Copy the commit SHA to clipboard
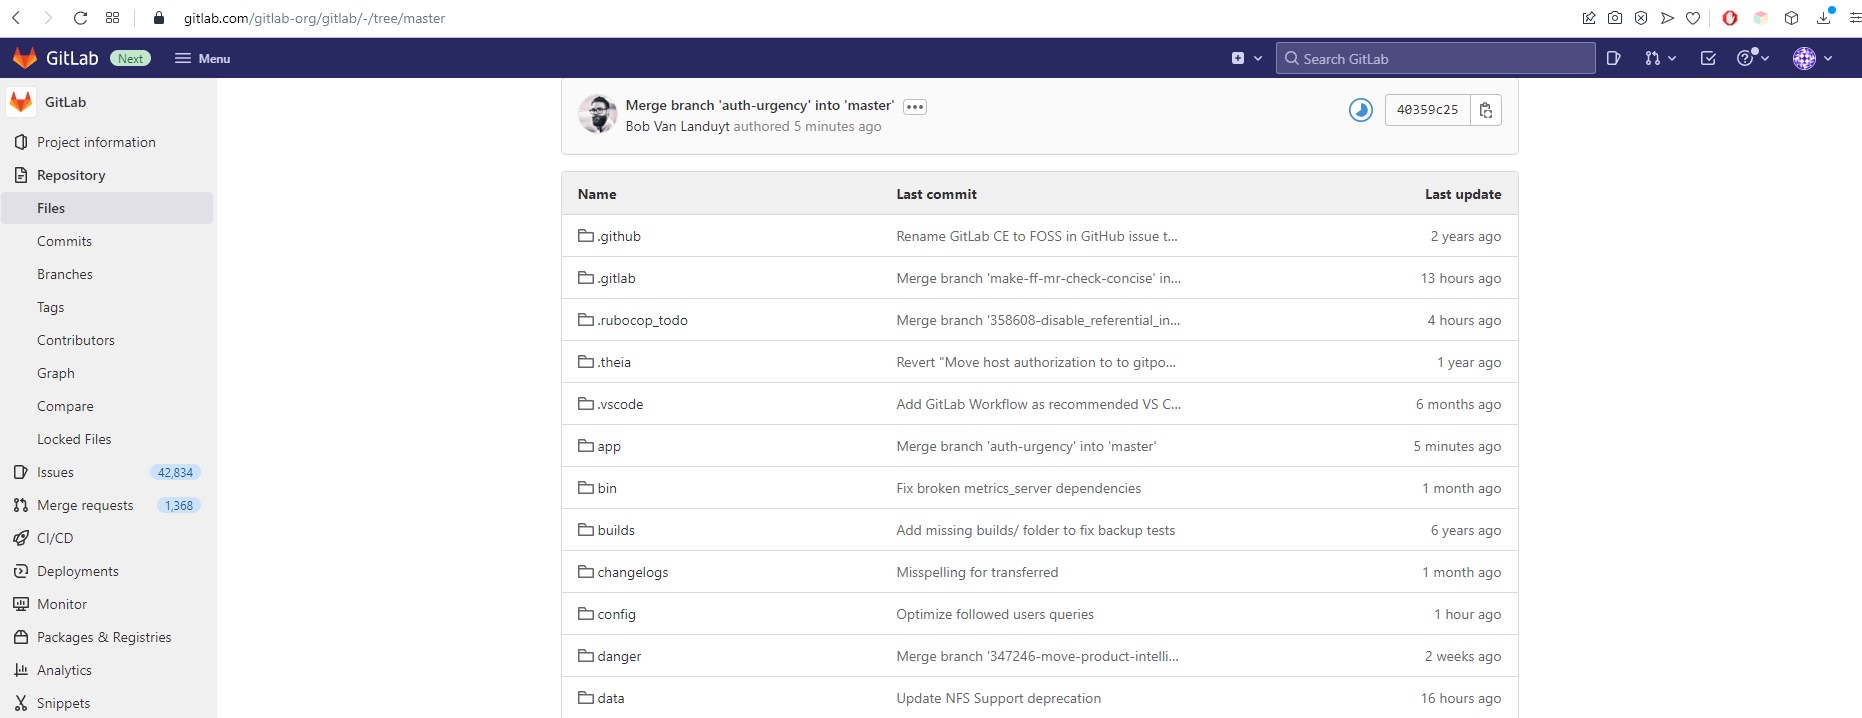Viewport: 1862px width, 718px height. pos(1486,110)
